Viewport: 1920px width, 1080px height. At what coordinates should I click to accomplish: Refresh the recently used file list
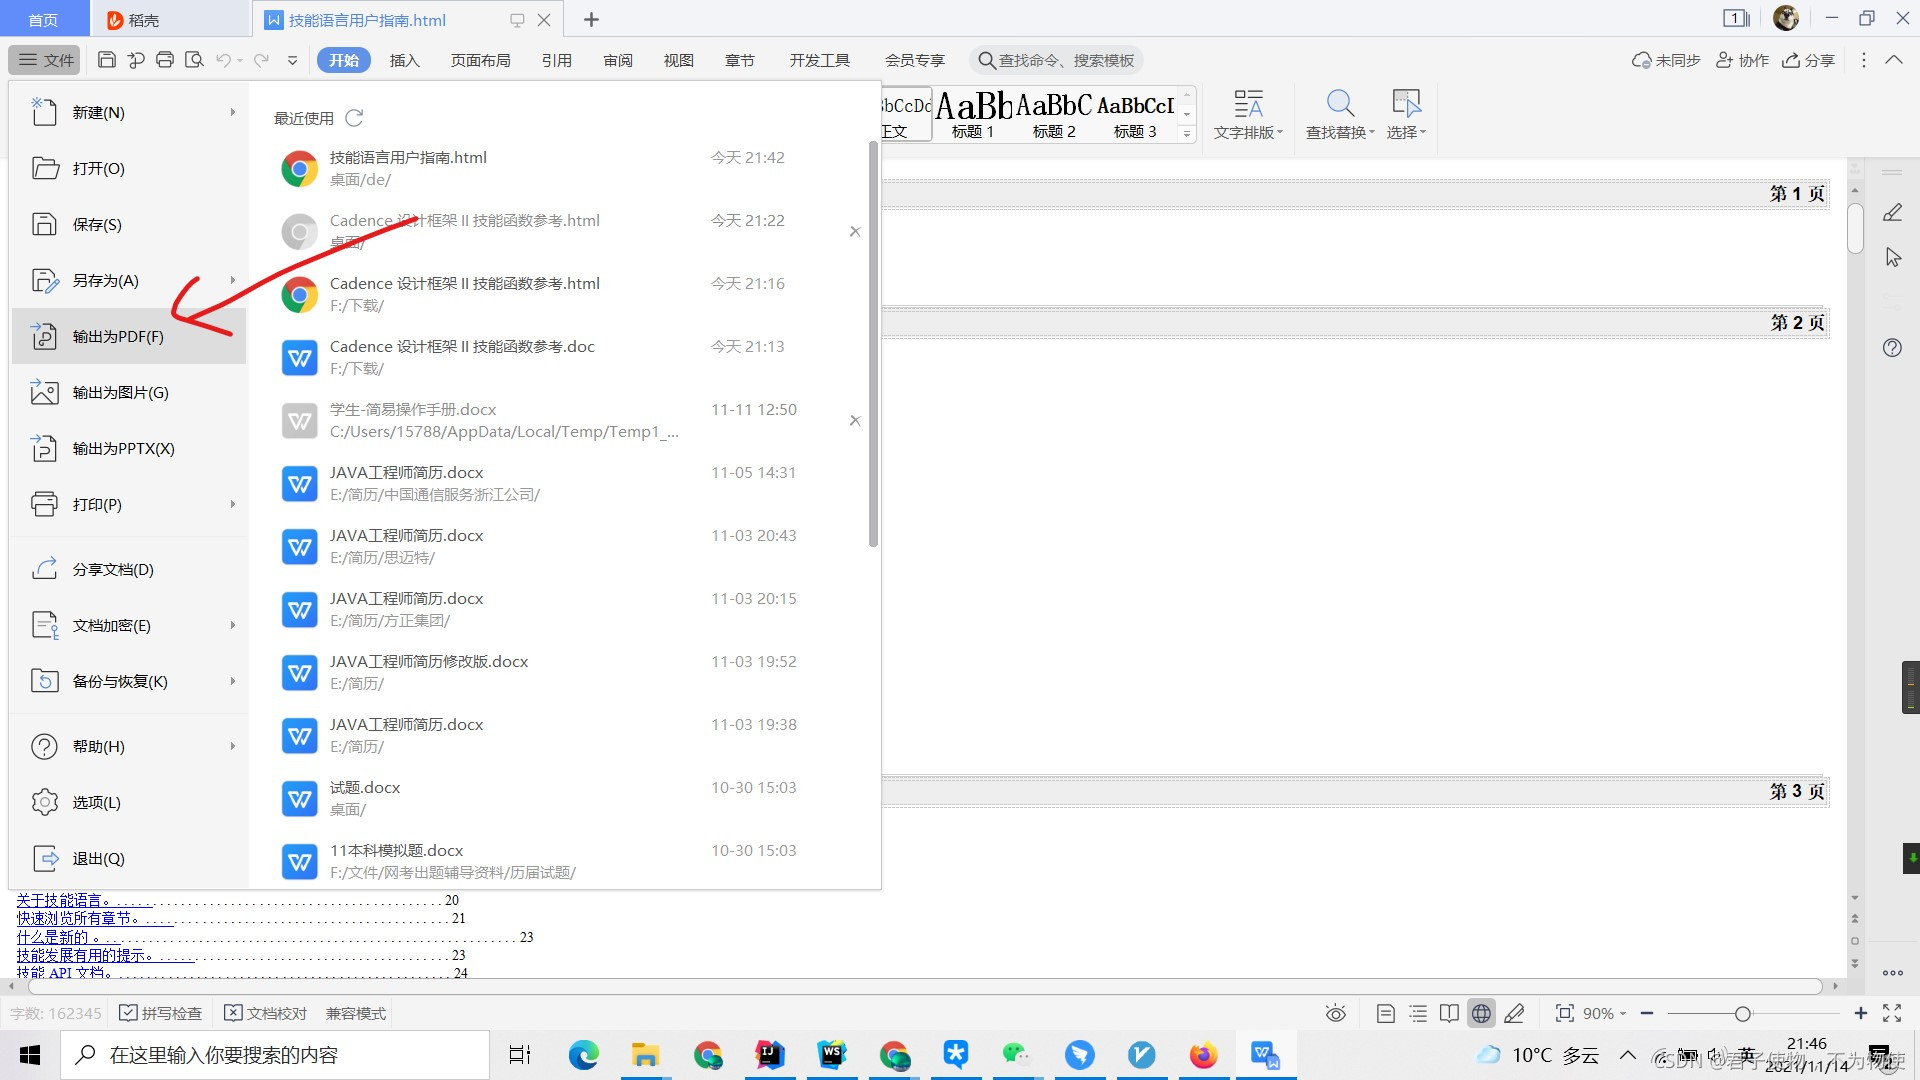pyautogui.click(x=354, y=118)
